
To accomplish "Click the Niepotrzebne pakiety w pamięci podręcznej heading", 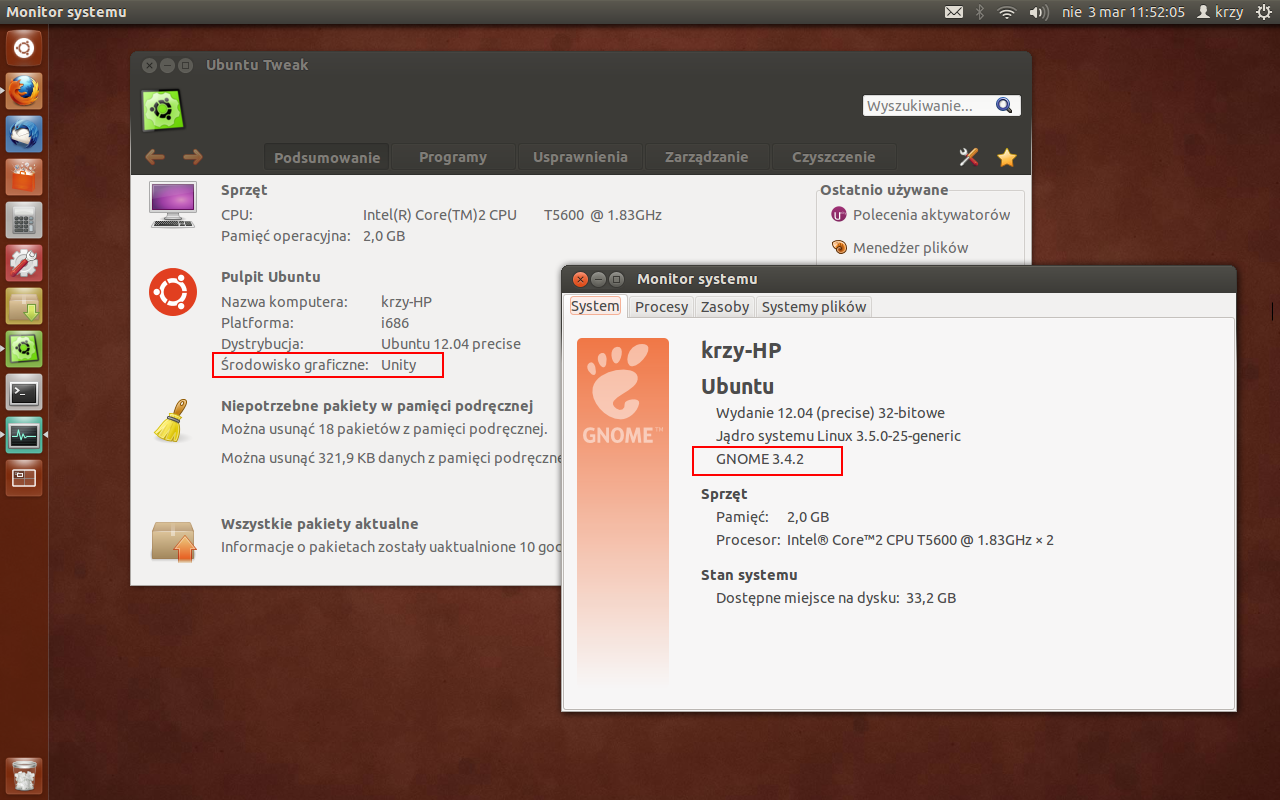I will (x=377, y=406).
